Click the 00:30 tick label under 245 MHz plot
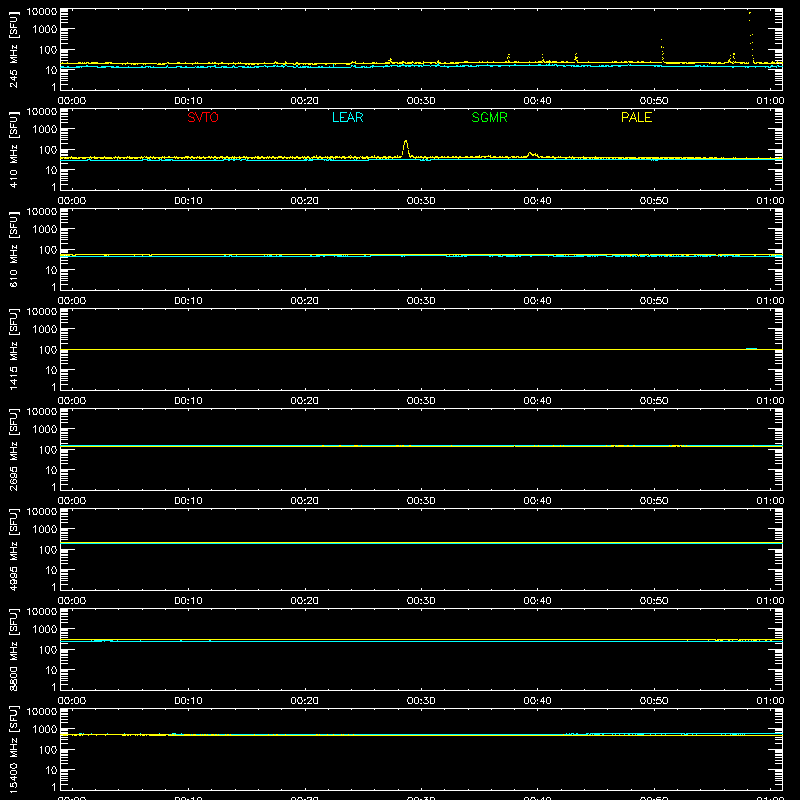 coord(421,101)
